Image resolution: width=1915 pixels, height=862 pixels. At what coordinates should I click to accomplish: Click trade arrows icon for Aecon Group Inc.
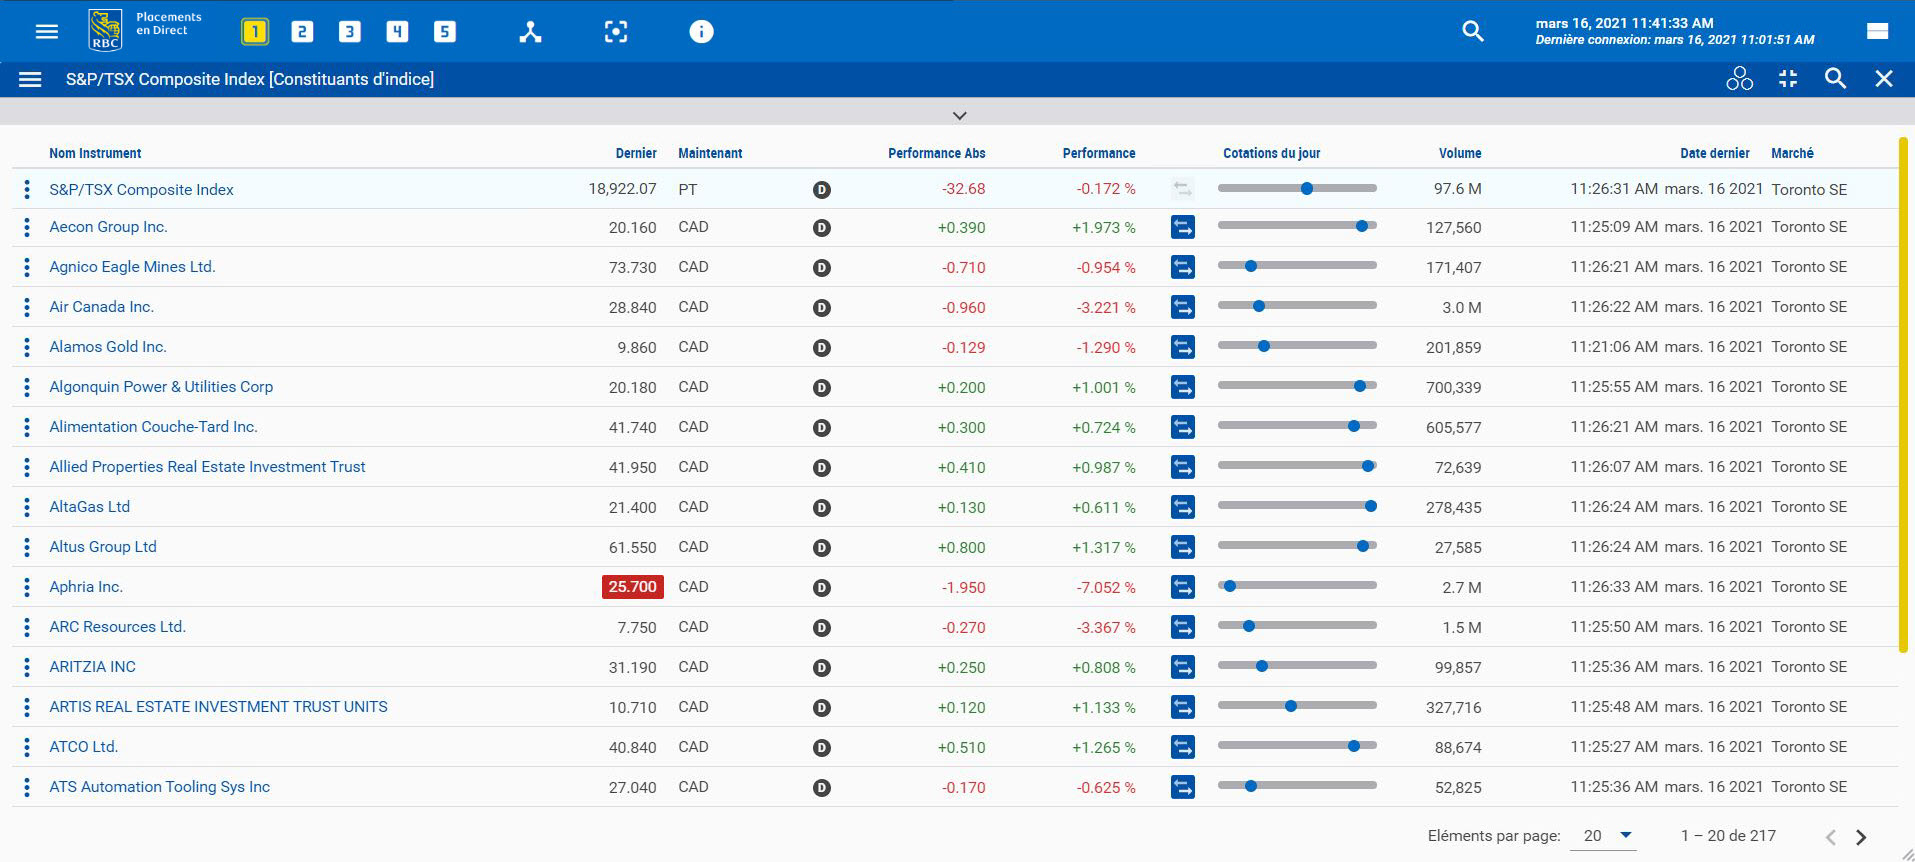click(x=1183, y=227)
